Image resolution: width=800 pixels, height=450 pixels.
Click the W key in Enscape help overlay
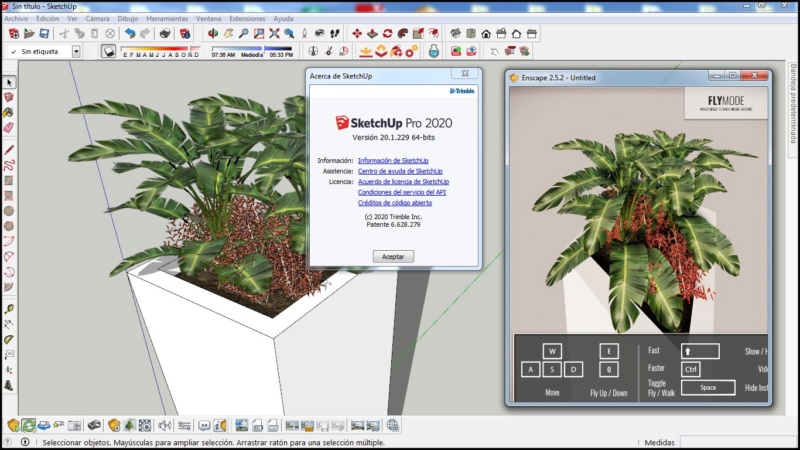(x=552, y=351)
